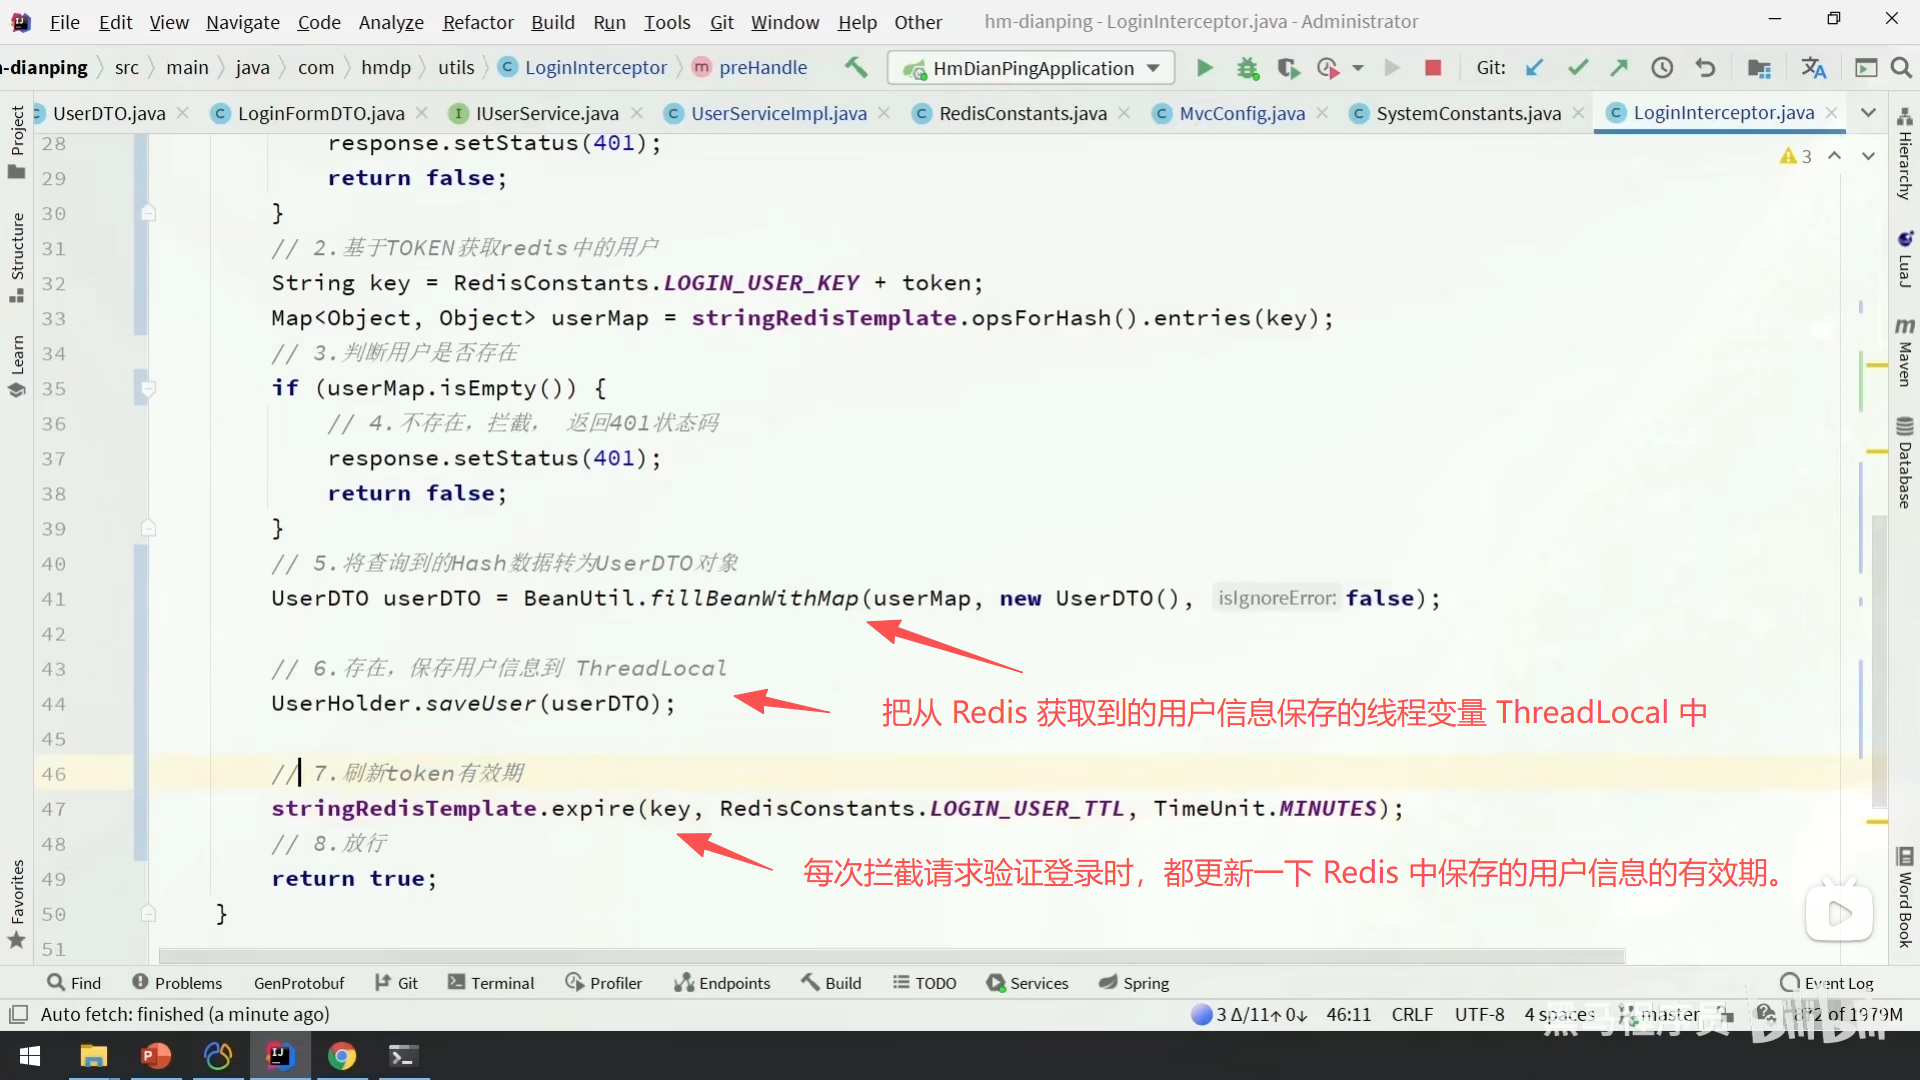Click the Git update project arrow
This screenshot has height=1080, width=1920.
(x=1534, y=68)
